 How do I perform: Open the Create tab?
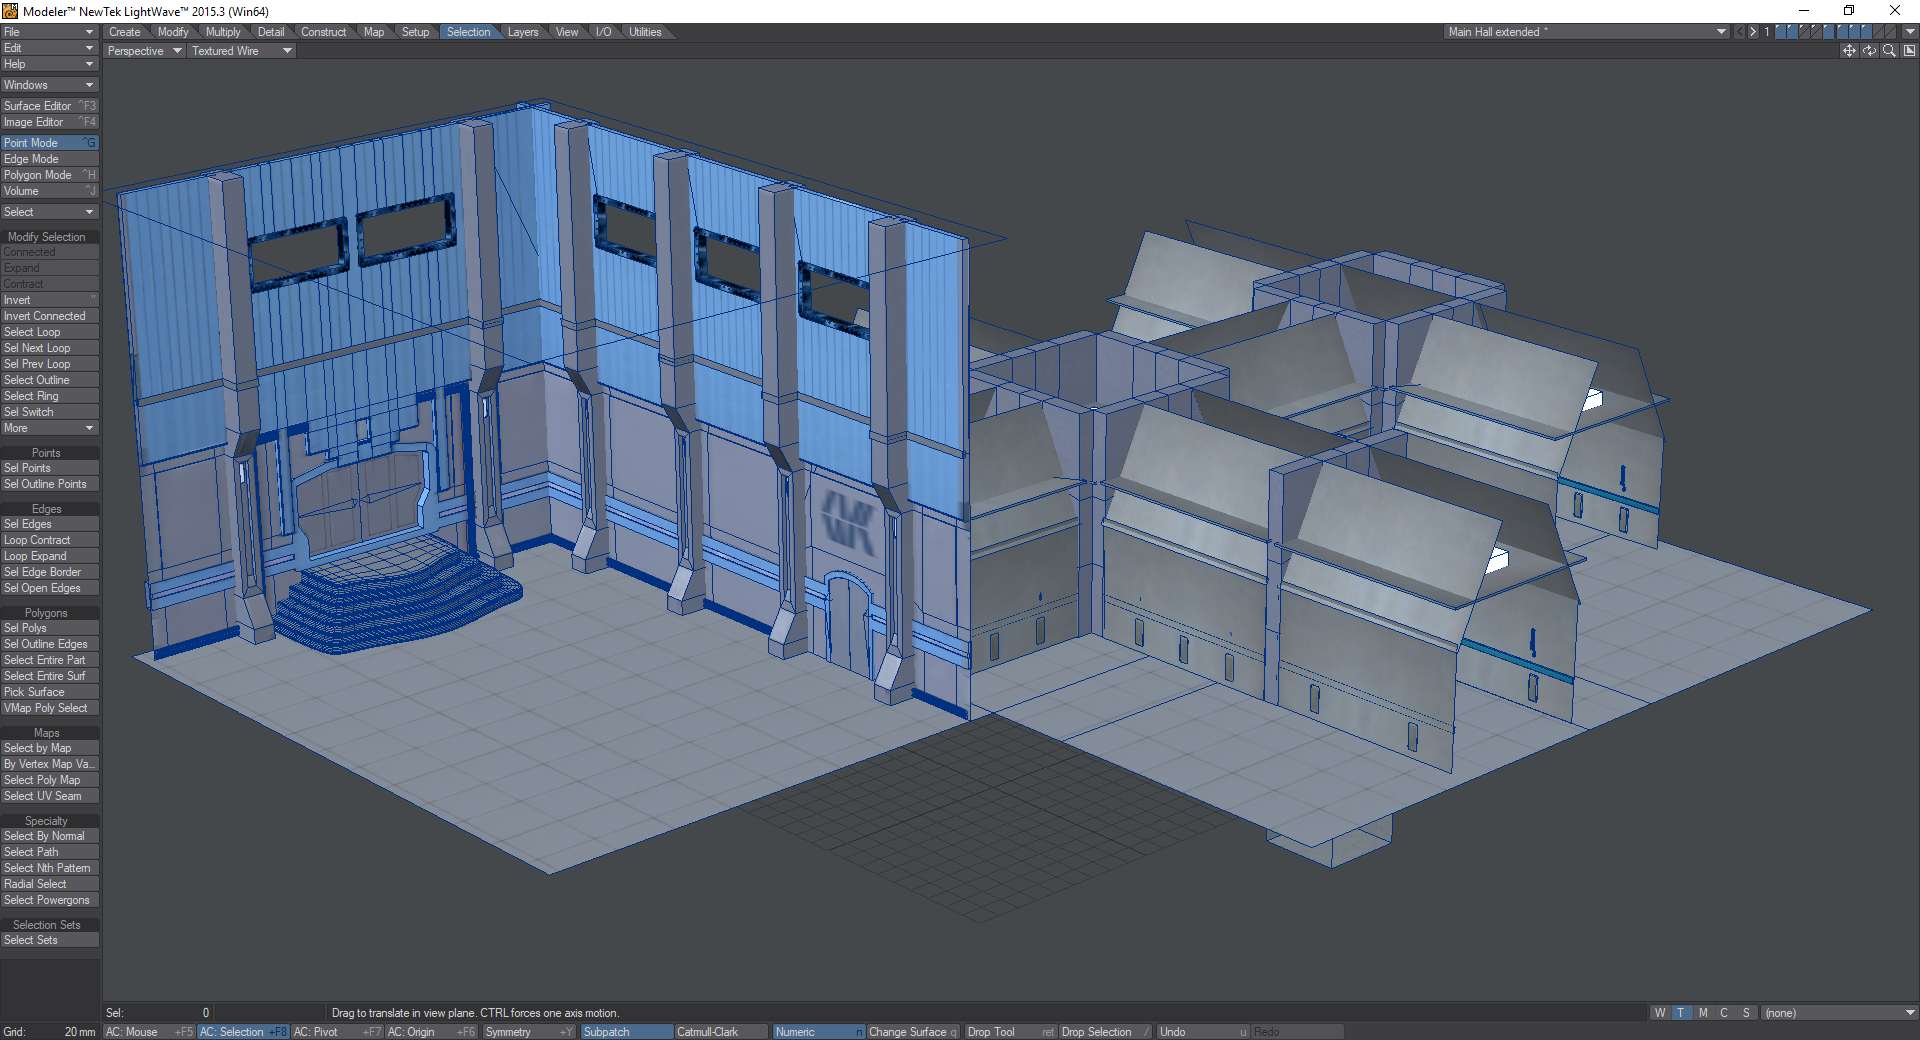[125, 32]
